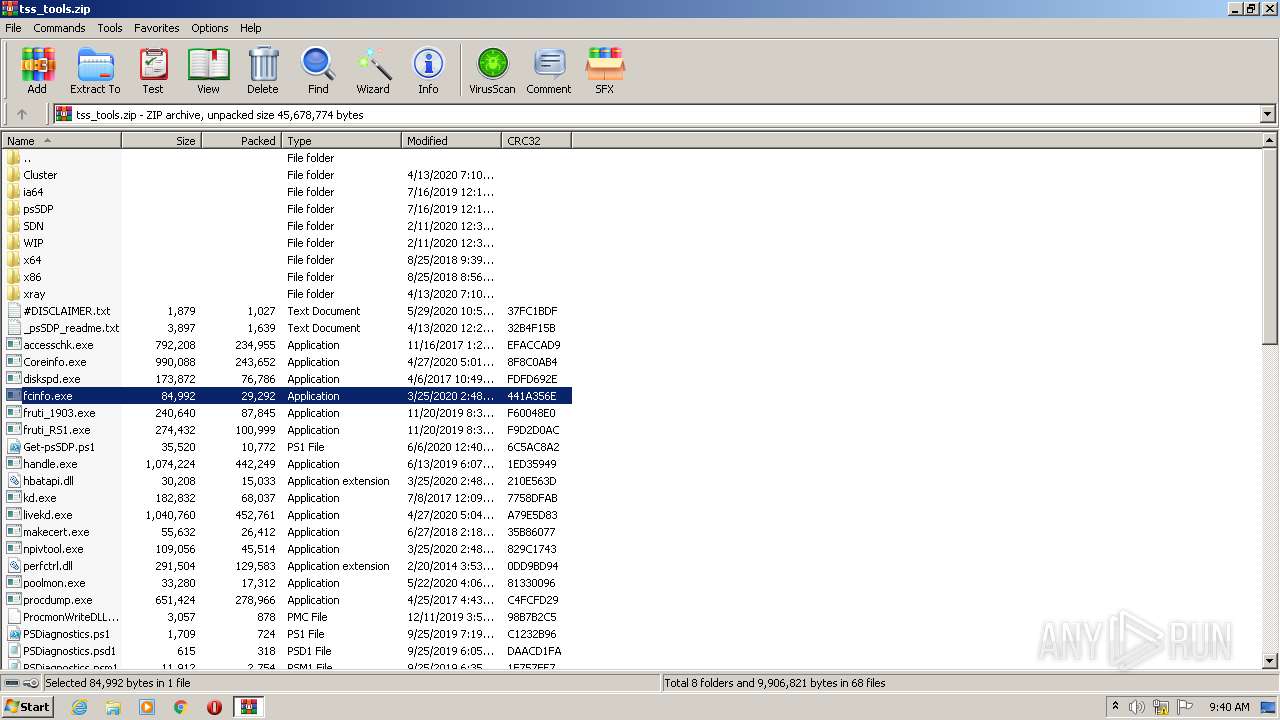Open the View toolbar icon
This screenshot has width=1280, height=720.
coord(208,71)
